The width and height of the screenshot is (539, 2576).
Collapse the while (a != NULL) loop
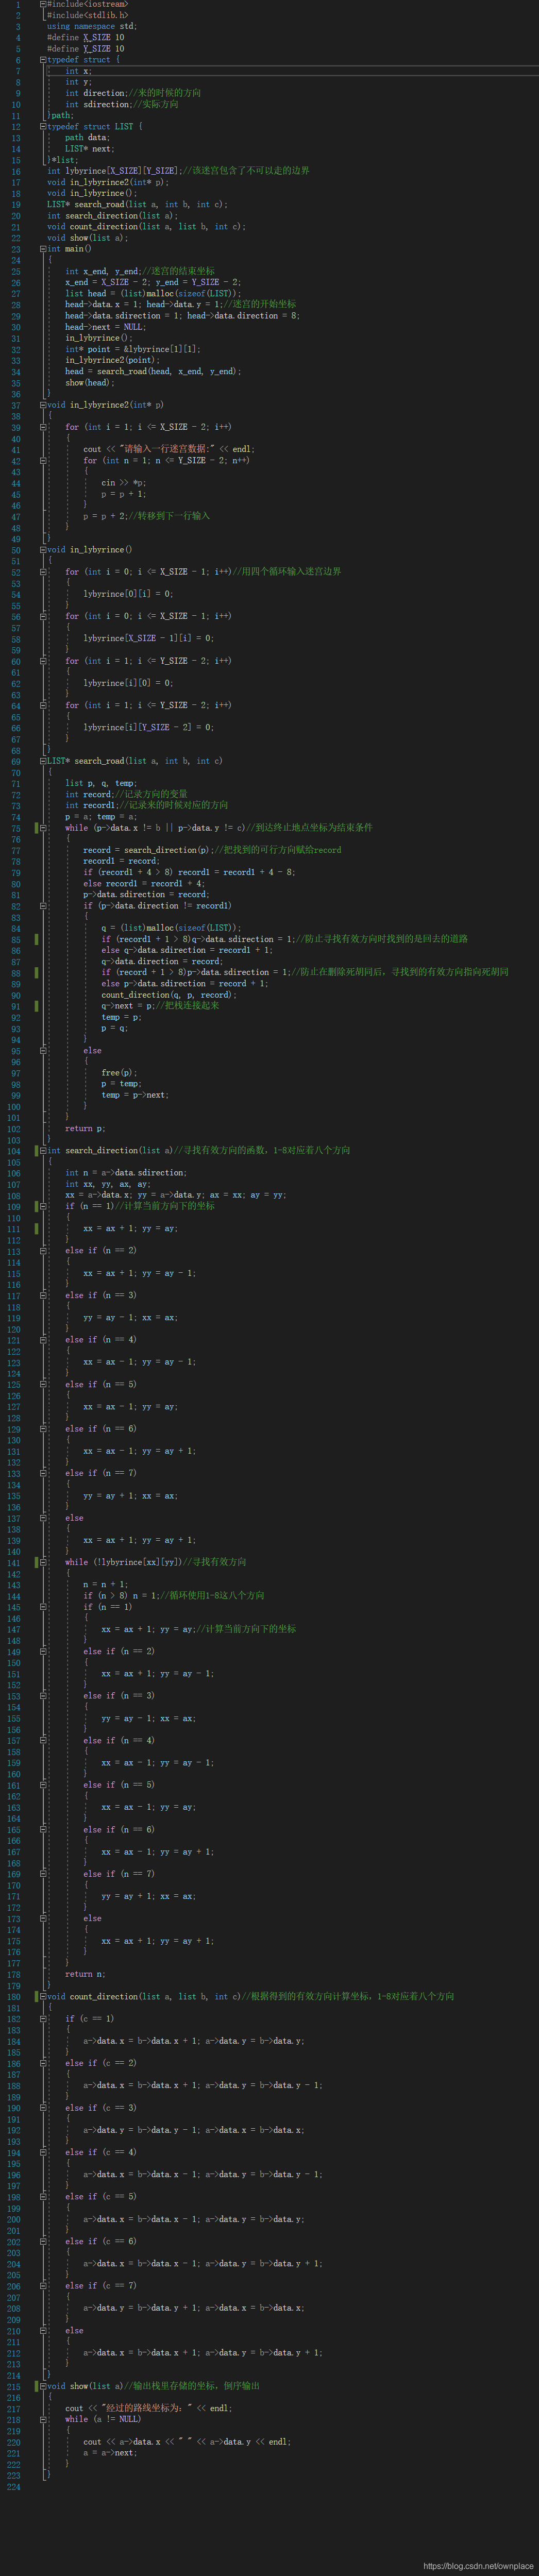coord(43,2420)
